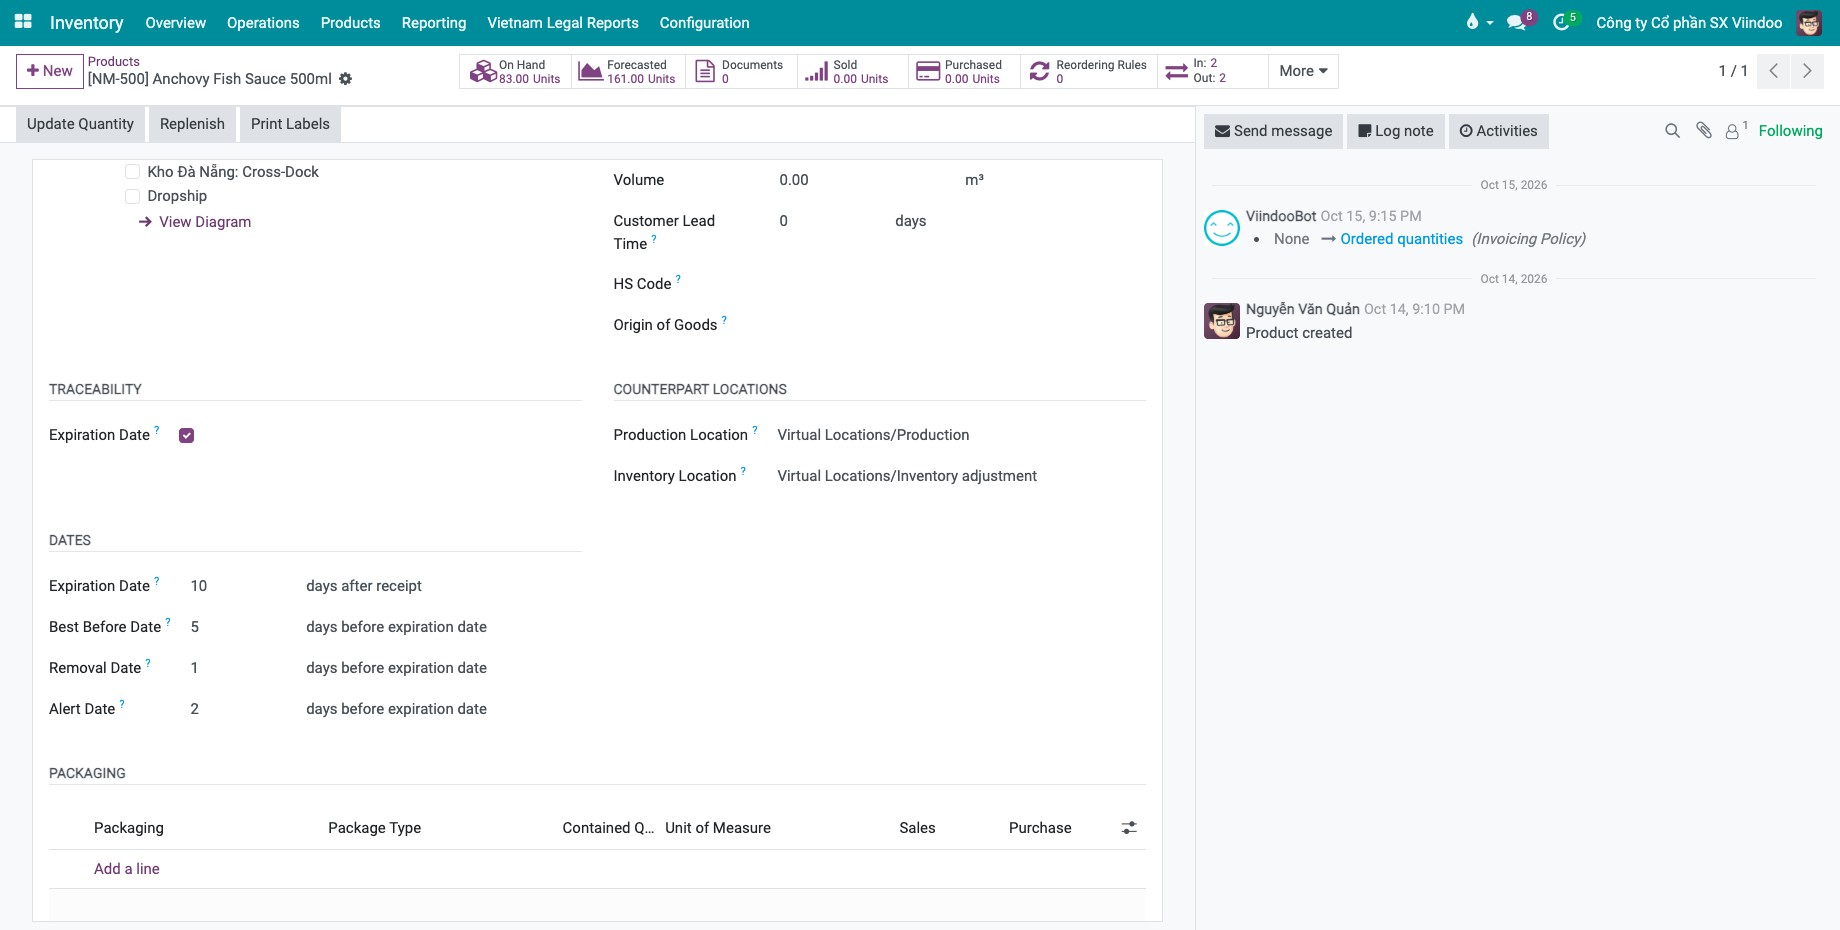Click the user avatar in top bar
The height and width of the screenshot is (930, 1840).
[x=1809, y=23]
